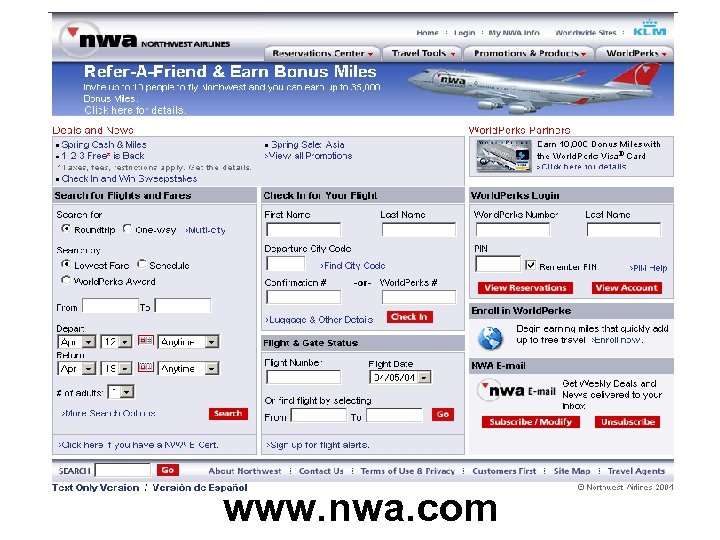Choose Schedule search option

pos(142,264)
